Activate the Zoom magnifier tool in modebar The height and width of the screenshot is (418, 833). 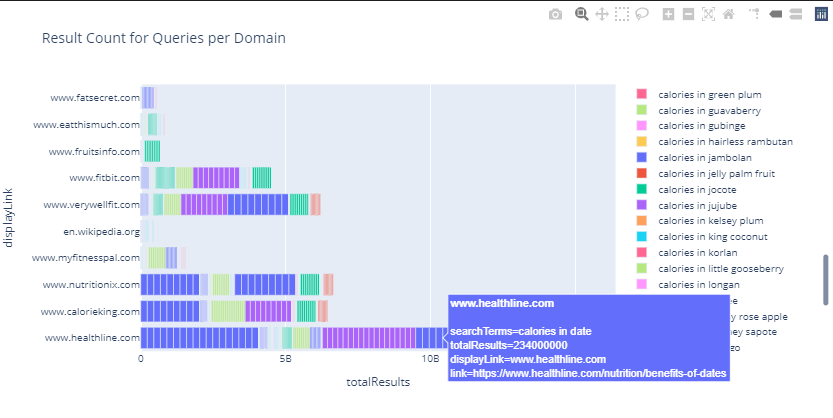[x=582, y=14]
